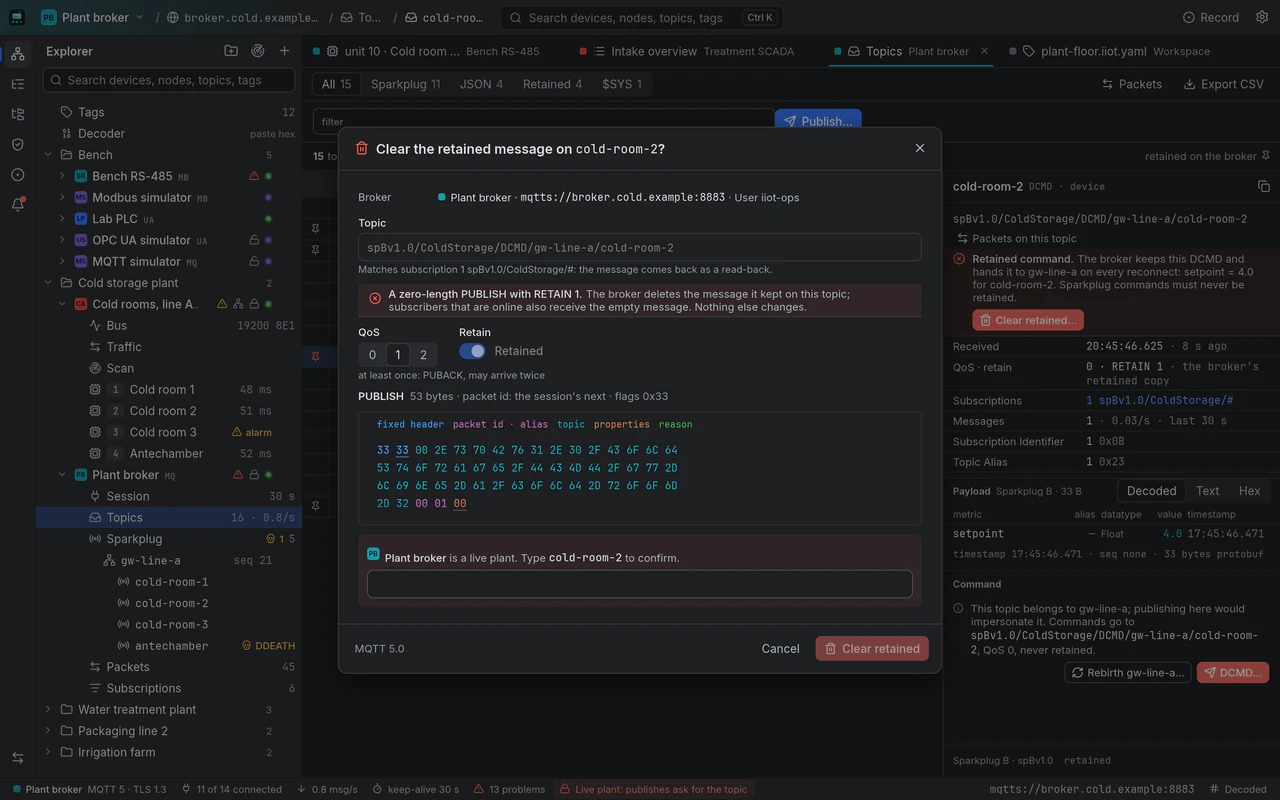Screen dimensions: 1280x800
Task: Select the Retained 4 filter tab
Action: point(552,84)
